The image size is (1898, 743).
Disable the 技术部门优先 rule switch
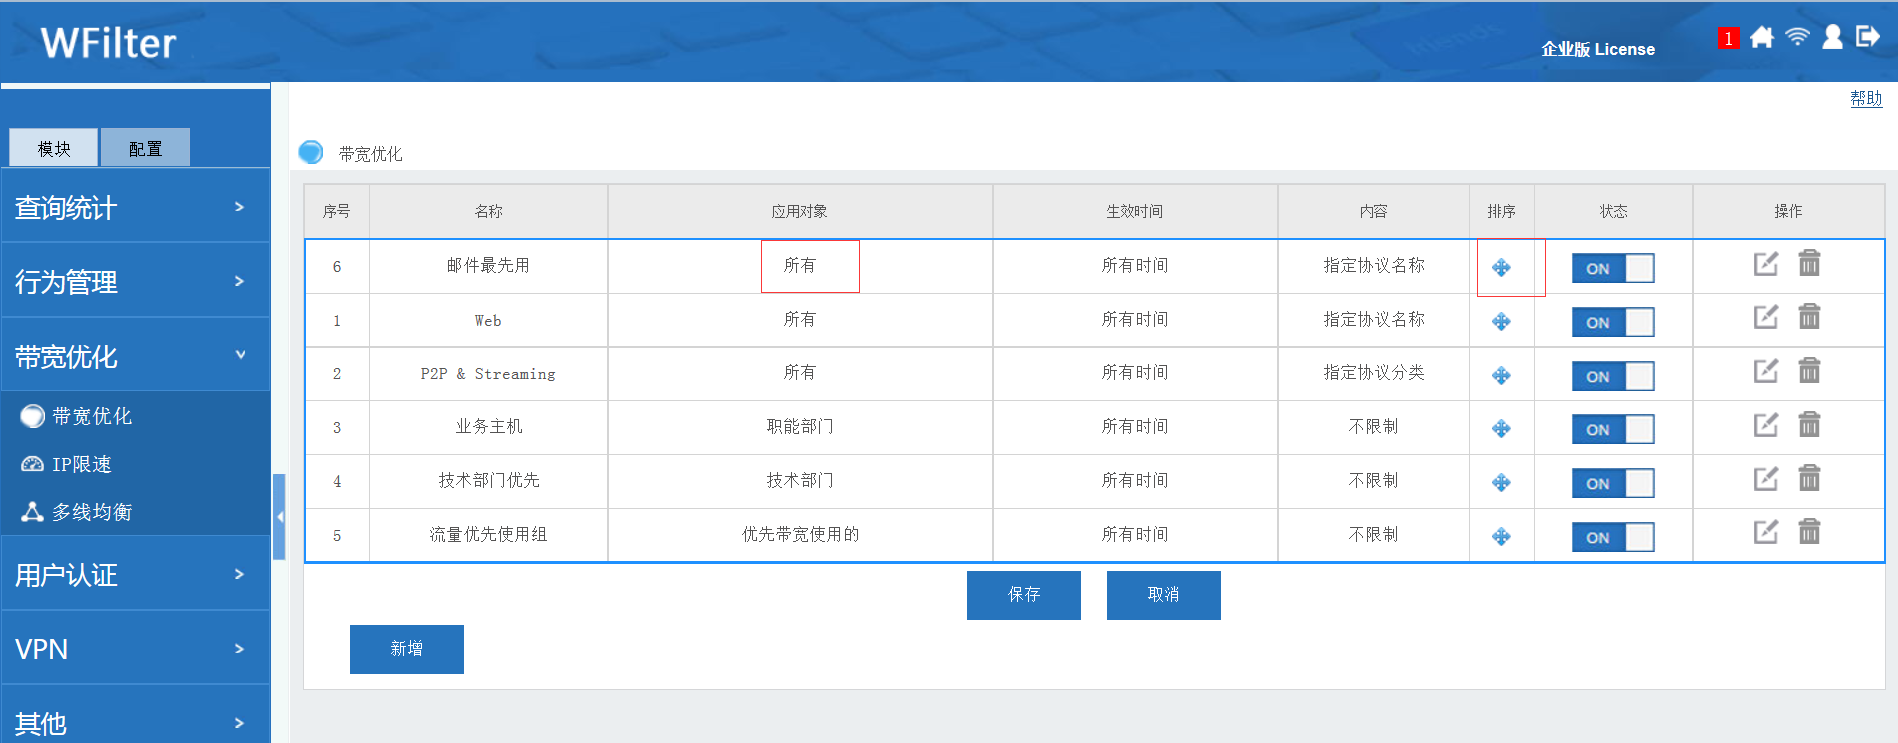coord(1612,483)
